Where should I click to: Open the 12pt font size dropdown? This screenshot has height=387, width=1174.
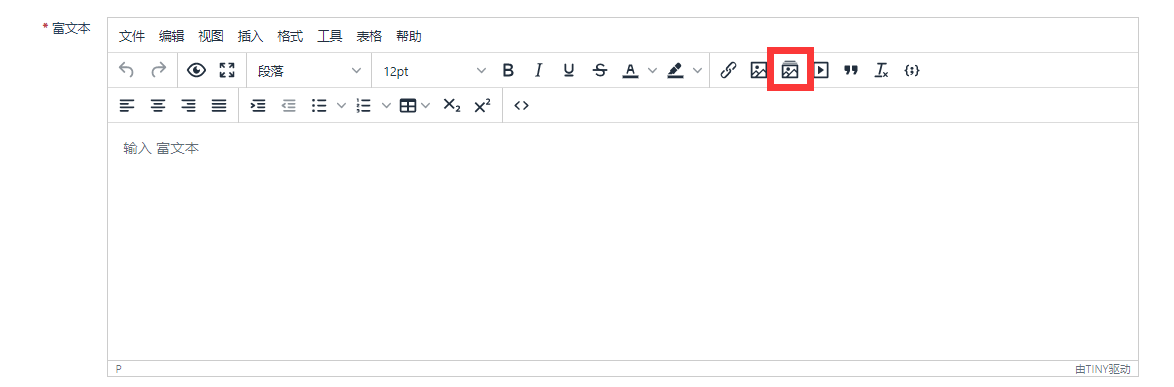pyautogui.click(x=433, y=70)
